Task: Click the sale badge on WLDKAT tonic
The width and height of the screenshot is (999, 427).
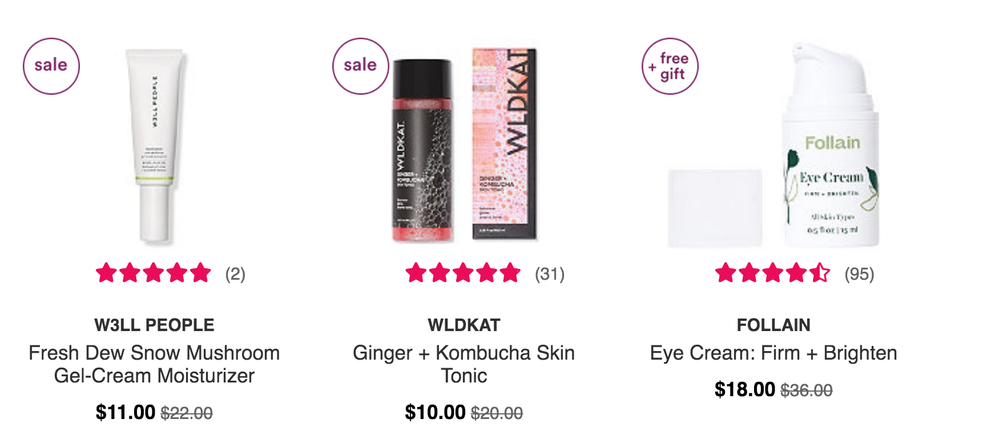Action: (360, 65)
